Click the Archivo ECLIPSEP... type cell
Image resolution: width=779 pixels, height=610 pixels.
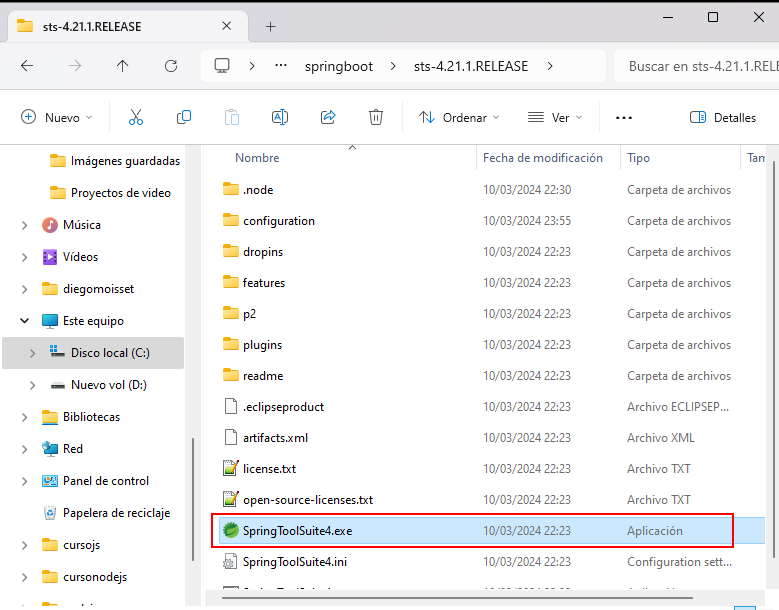tap(678, 406)
